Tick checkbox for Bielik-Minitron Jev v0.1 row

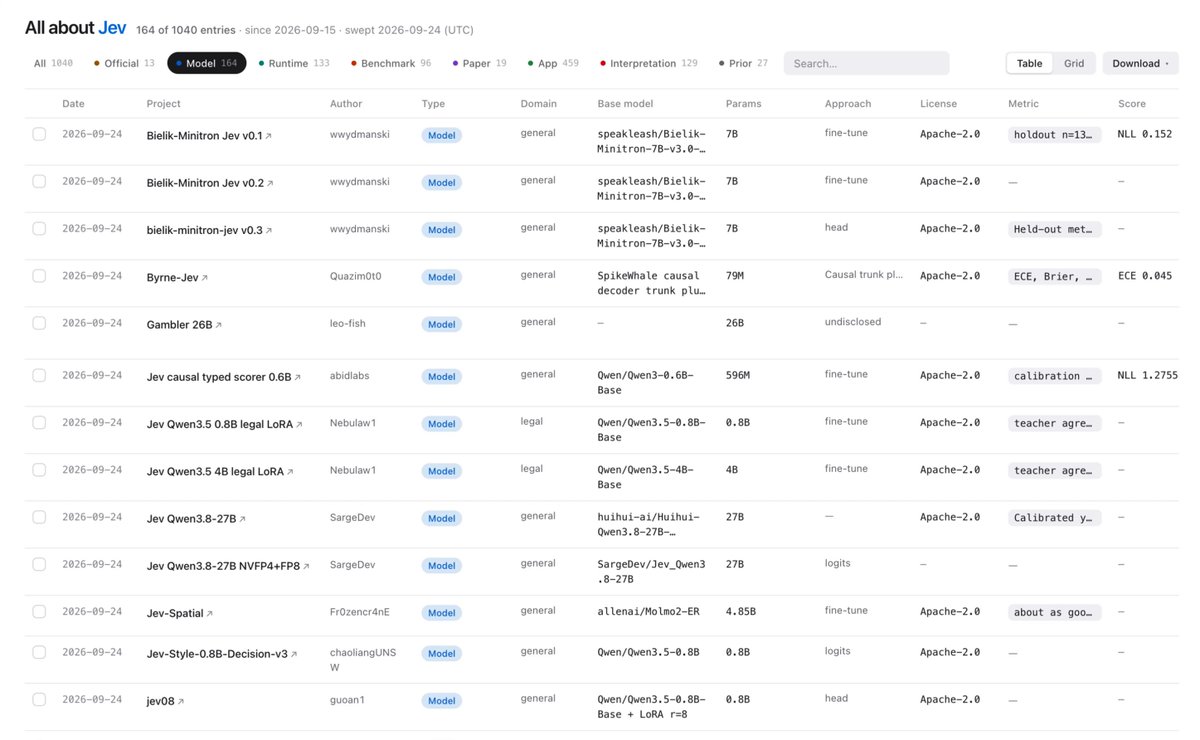coord(39,134)
